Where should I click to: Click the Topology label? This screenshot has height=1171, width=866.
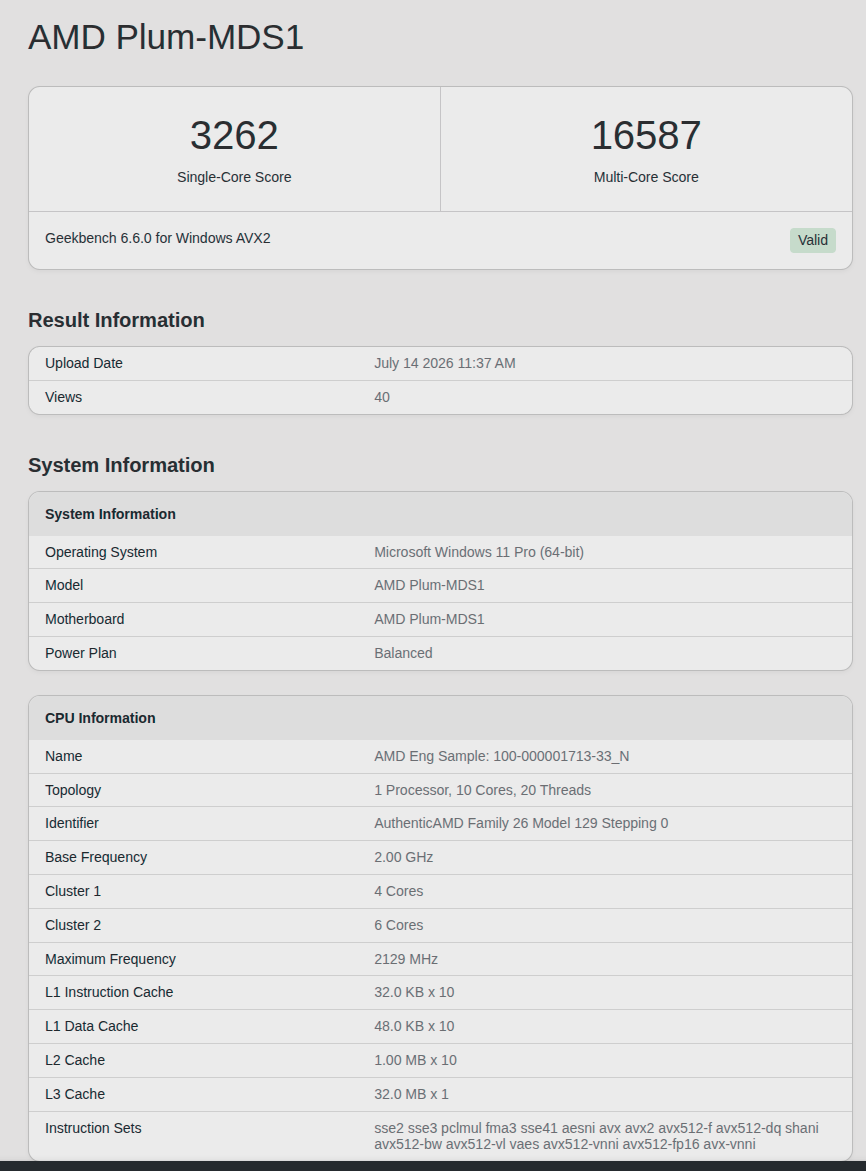[72, 790]
